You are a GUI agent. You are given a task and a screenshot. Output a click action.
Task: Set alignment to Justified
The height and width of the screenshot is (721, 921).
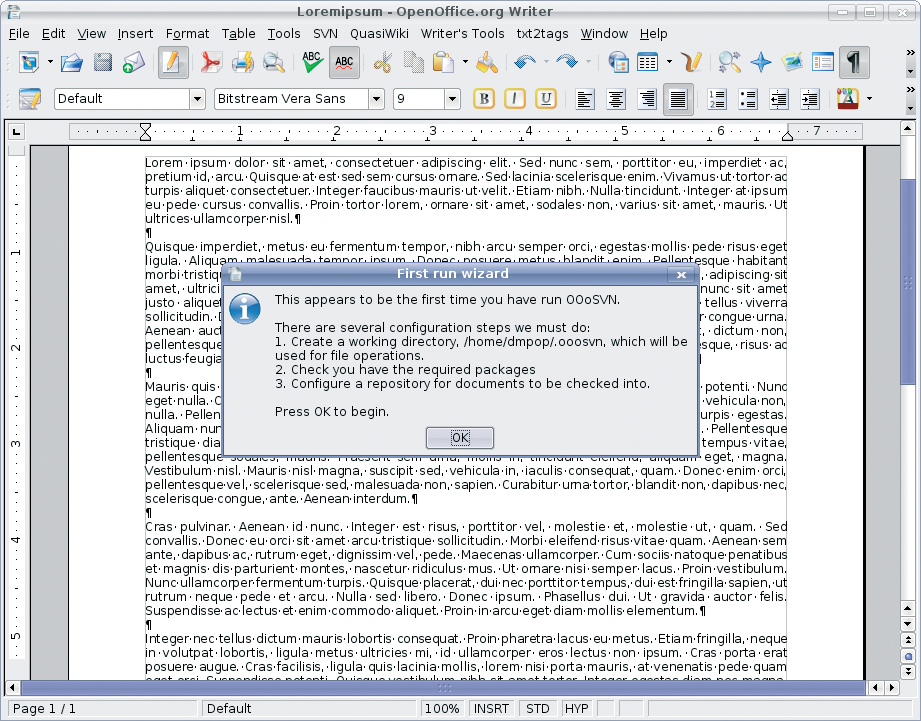pyautogui.click(x=678, y=99)
